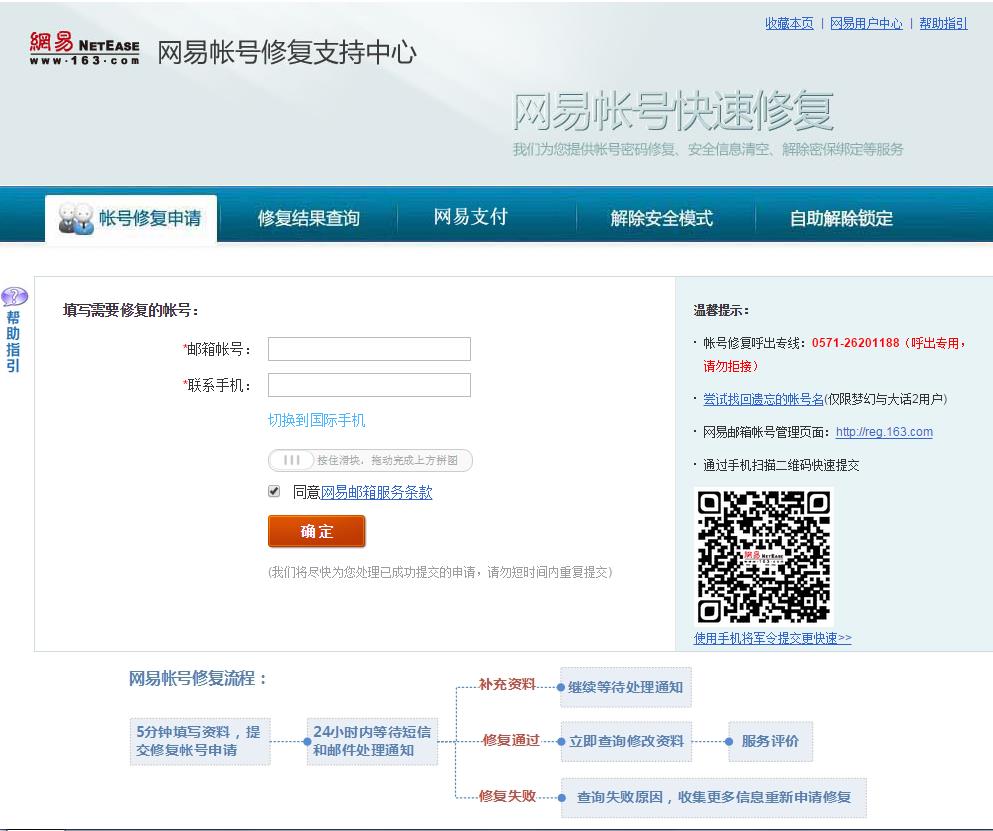The image size is (993, 831).
Task: Click 切换到国际手机 link
Action: [317, 420]
